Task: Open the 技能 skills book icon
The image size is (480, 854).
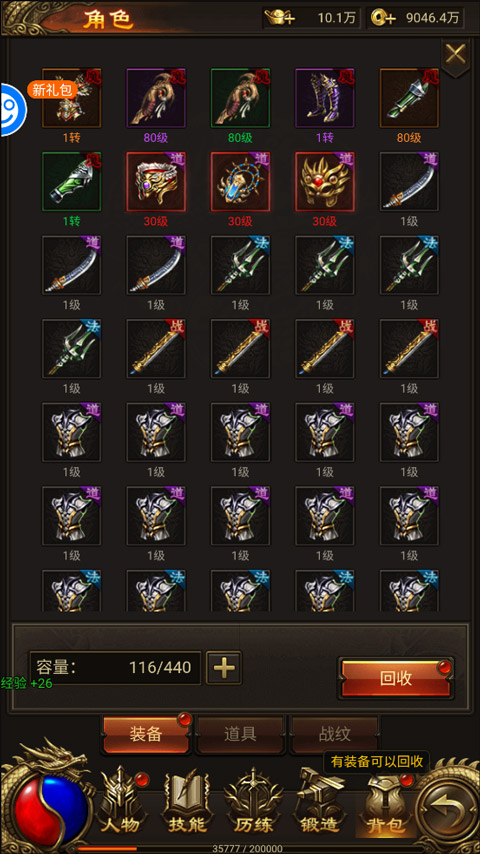Action: [187, 801]
